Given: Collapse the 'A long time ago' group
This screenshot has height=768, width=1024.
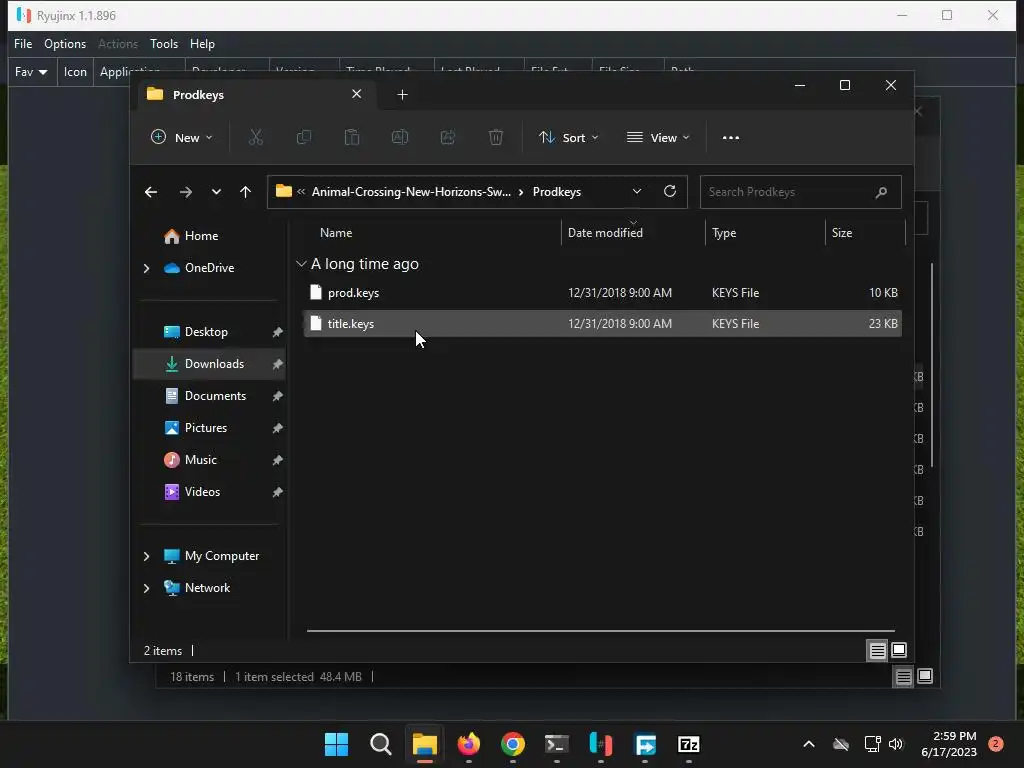Looking at the screenshot, I should [301, 264].
